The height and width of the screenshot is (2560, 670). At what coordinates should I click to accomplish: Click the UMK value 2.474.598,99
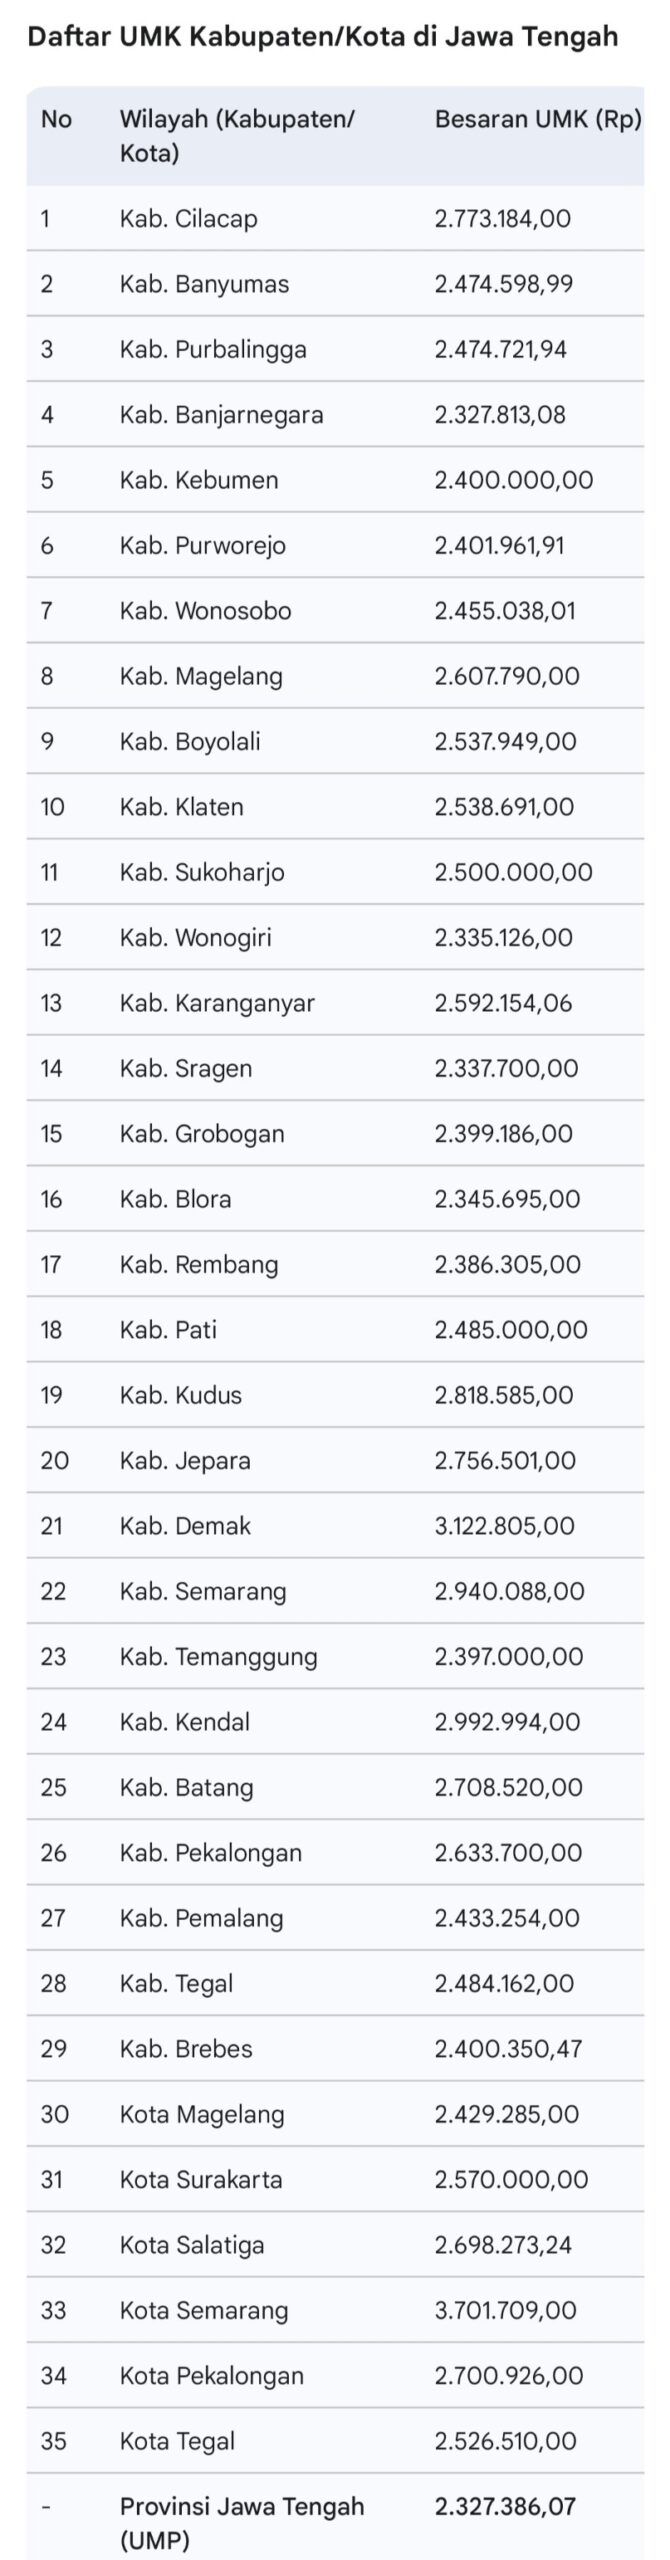pyautogui.click(x=503, y=284)
